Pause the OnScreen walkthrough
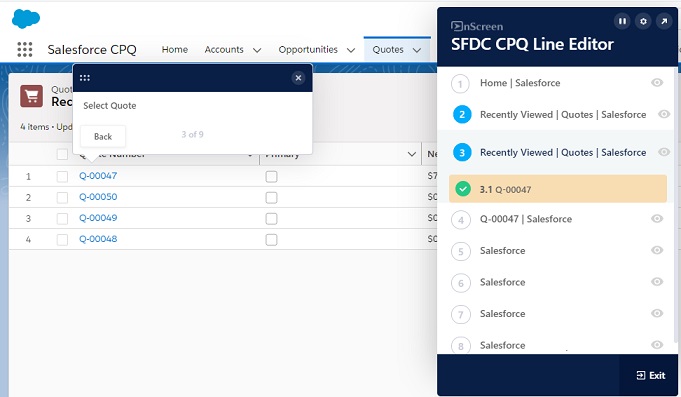 (622, 21)
